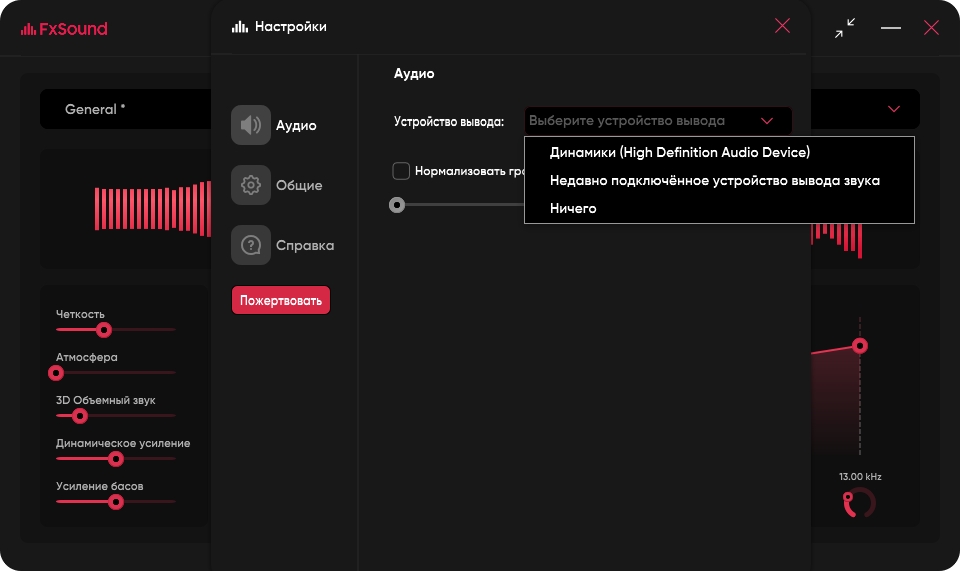
Task: Click the Help question mark icon
Action: coord(251,245)
